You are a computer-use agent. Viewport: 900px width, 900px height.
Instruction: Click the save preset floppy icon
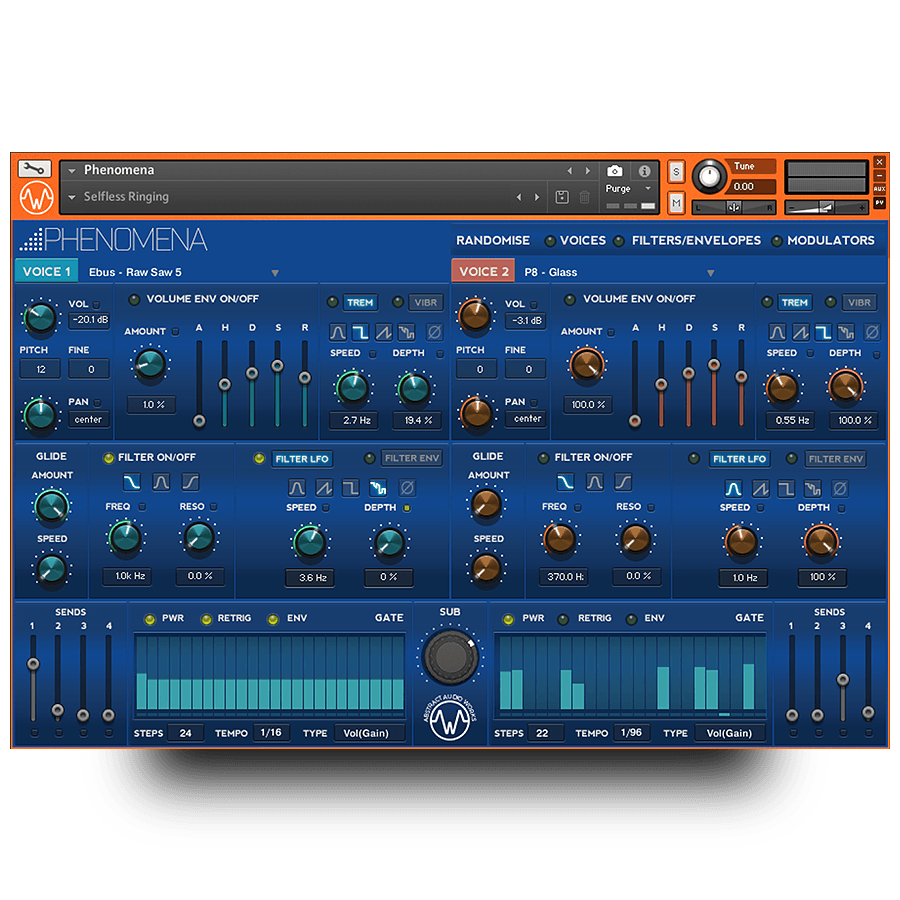tap(562, 197)
